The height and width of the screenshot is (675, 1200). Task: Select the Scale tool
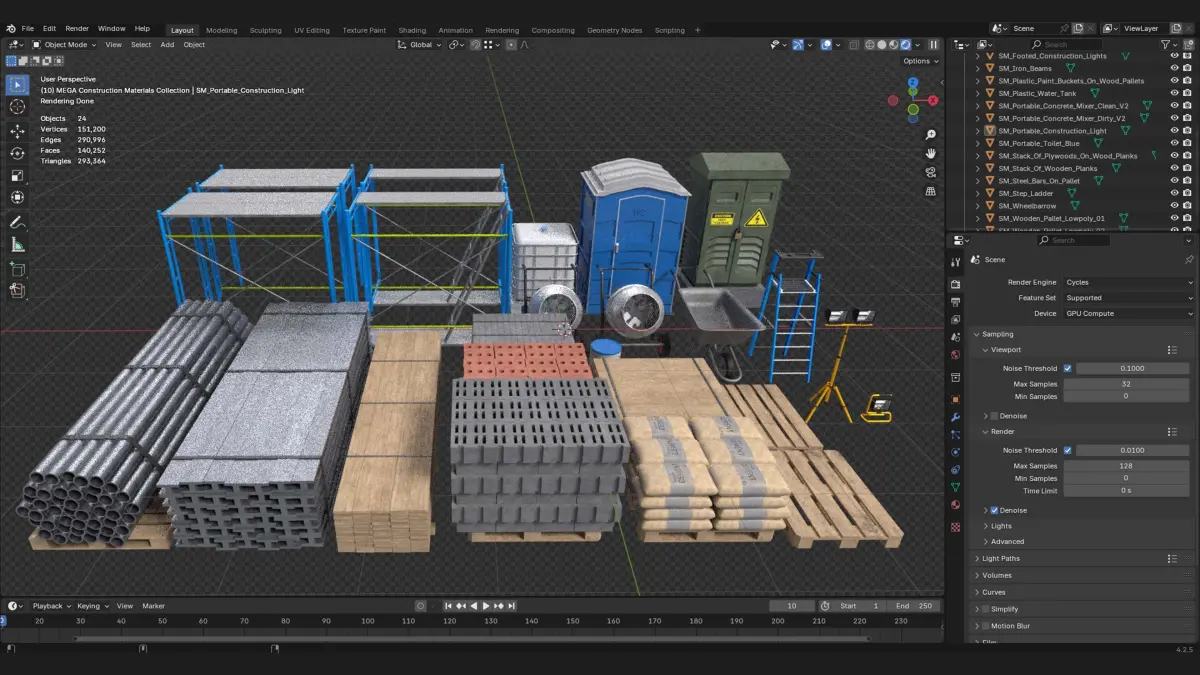click(17, 176)
